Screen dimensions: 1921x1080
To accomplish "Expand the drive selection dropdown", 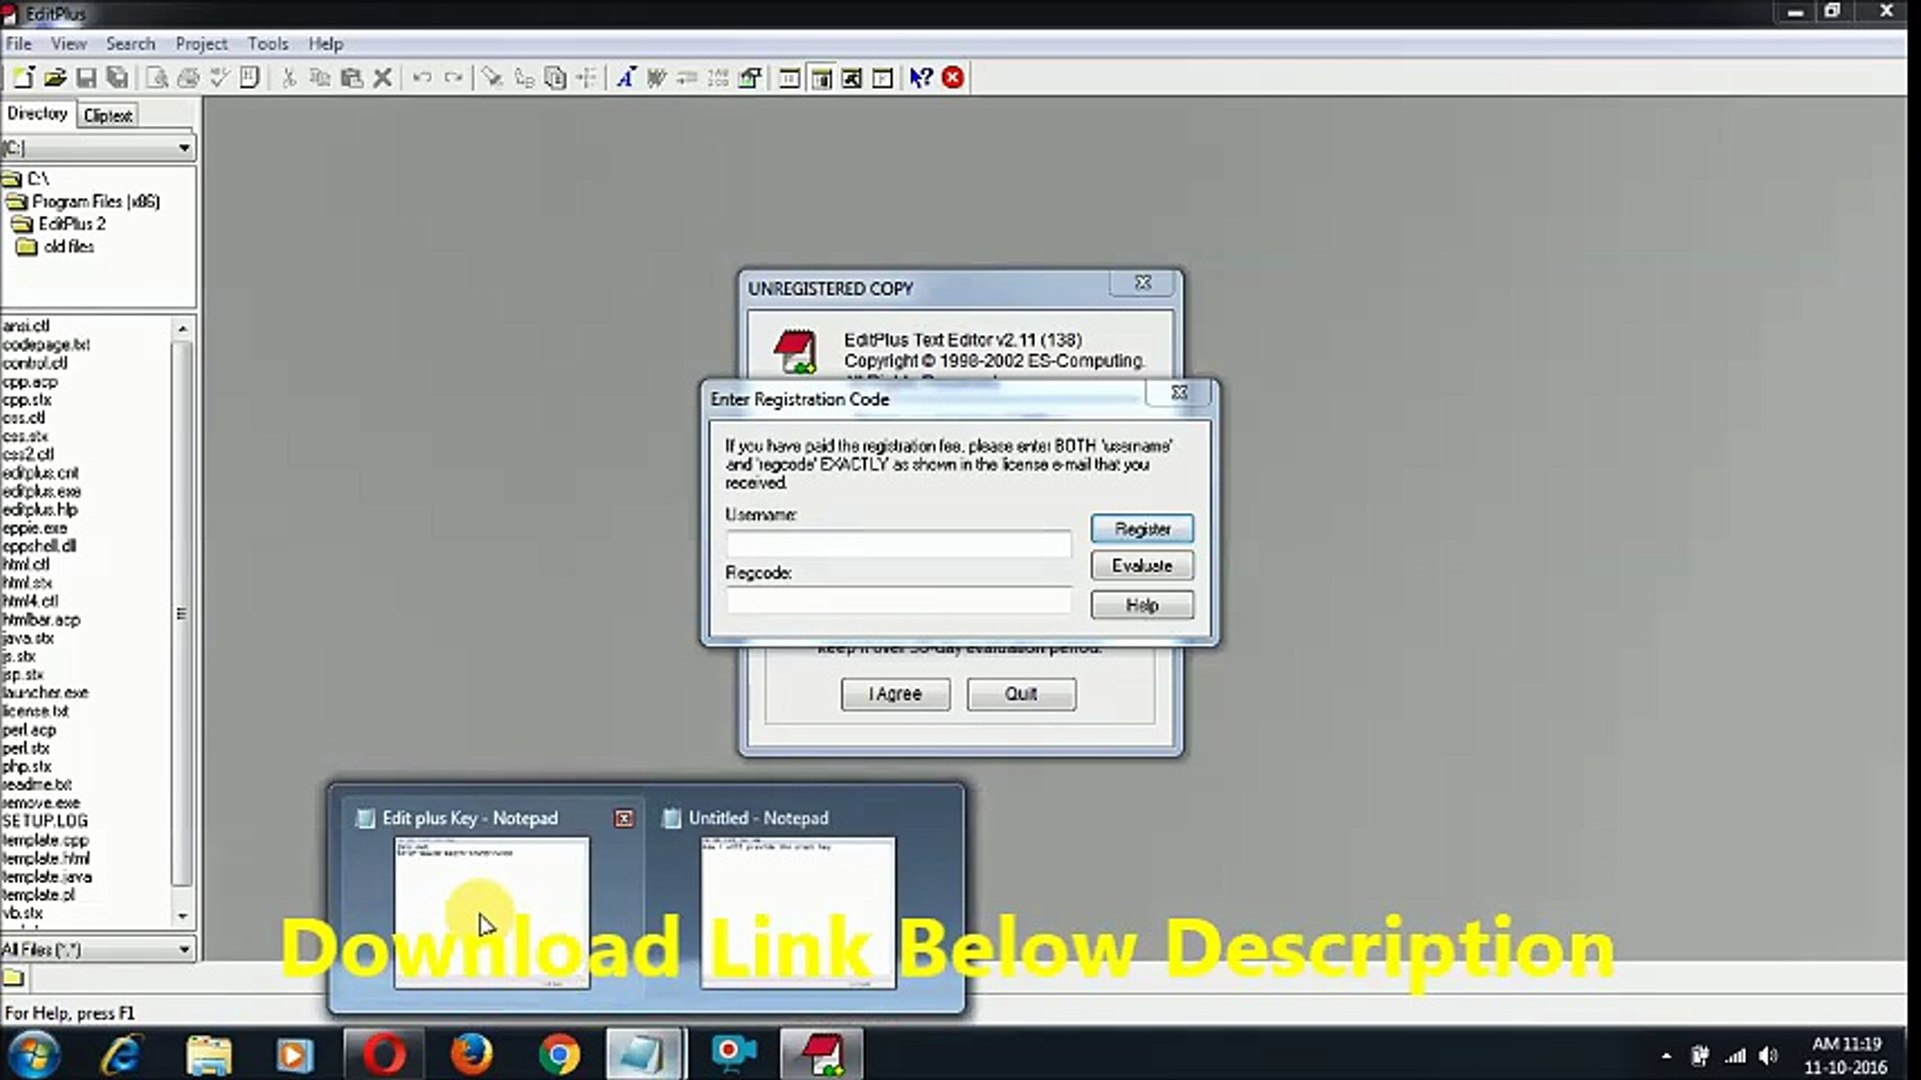I will (x=184, y=148).
